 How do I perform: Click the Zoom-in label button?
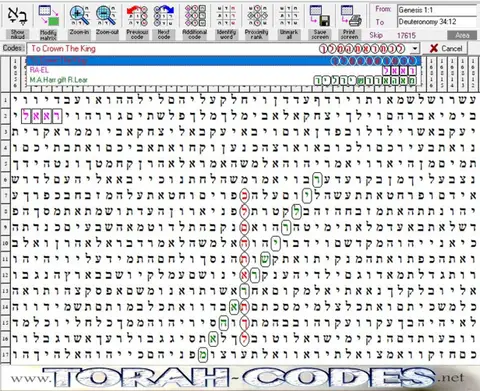pos(79,34)
